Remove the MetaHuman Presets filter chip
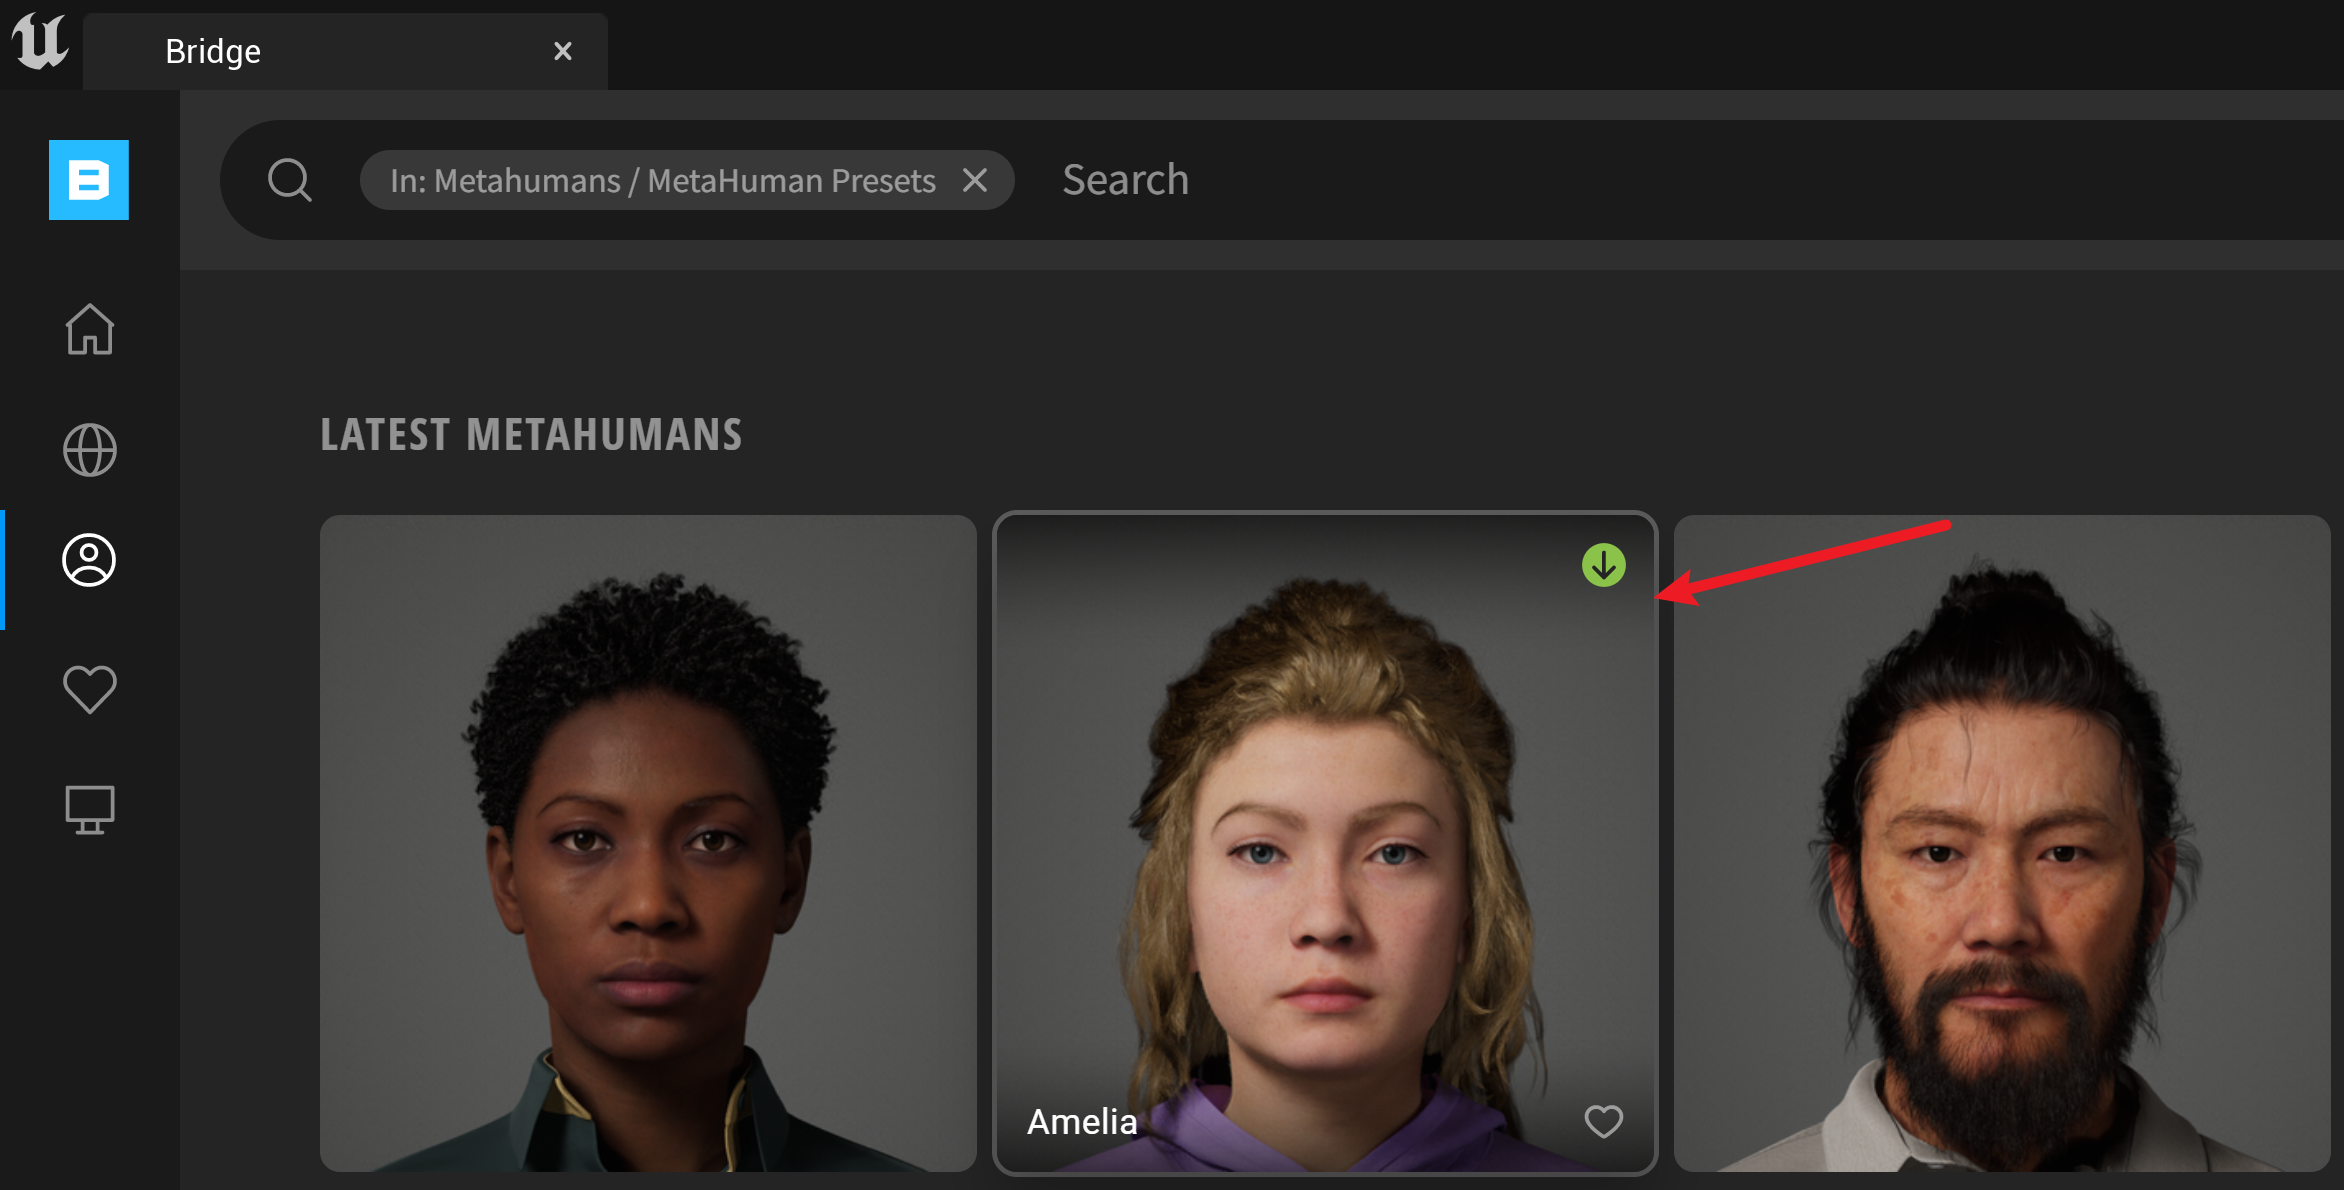Screen dimensions: 2344x1190 tap(975, 181)
